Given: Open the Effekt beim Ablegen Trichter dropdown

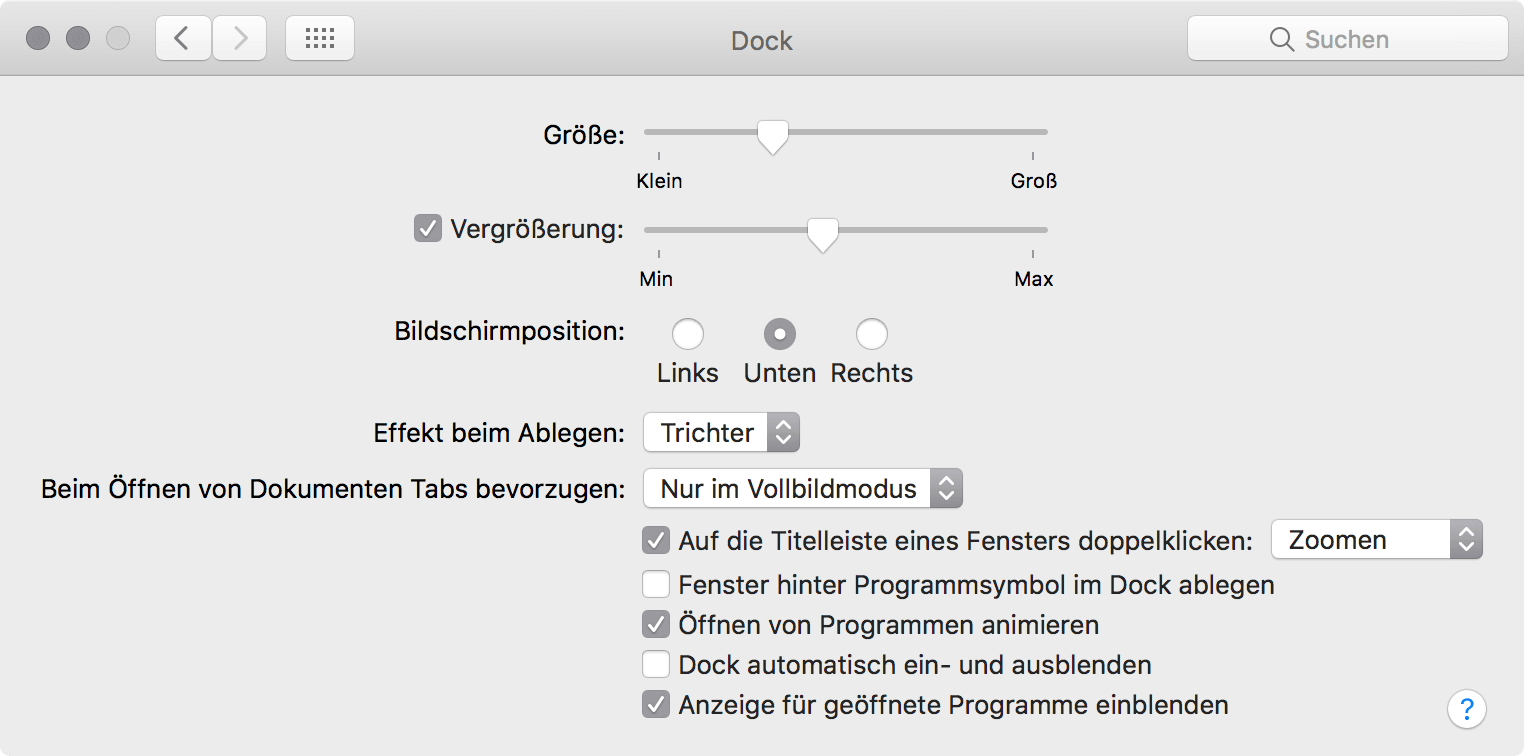Looking at the screenshot, I should [x=722, y=433].
